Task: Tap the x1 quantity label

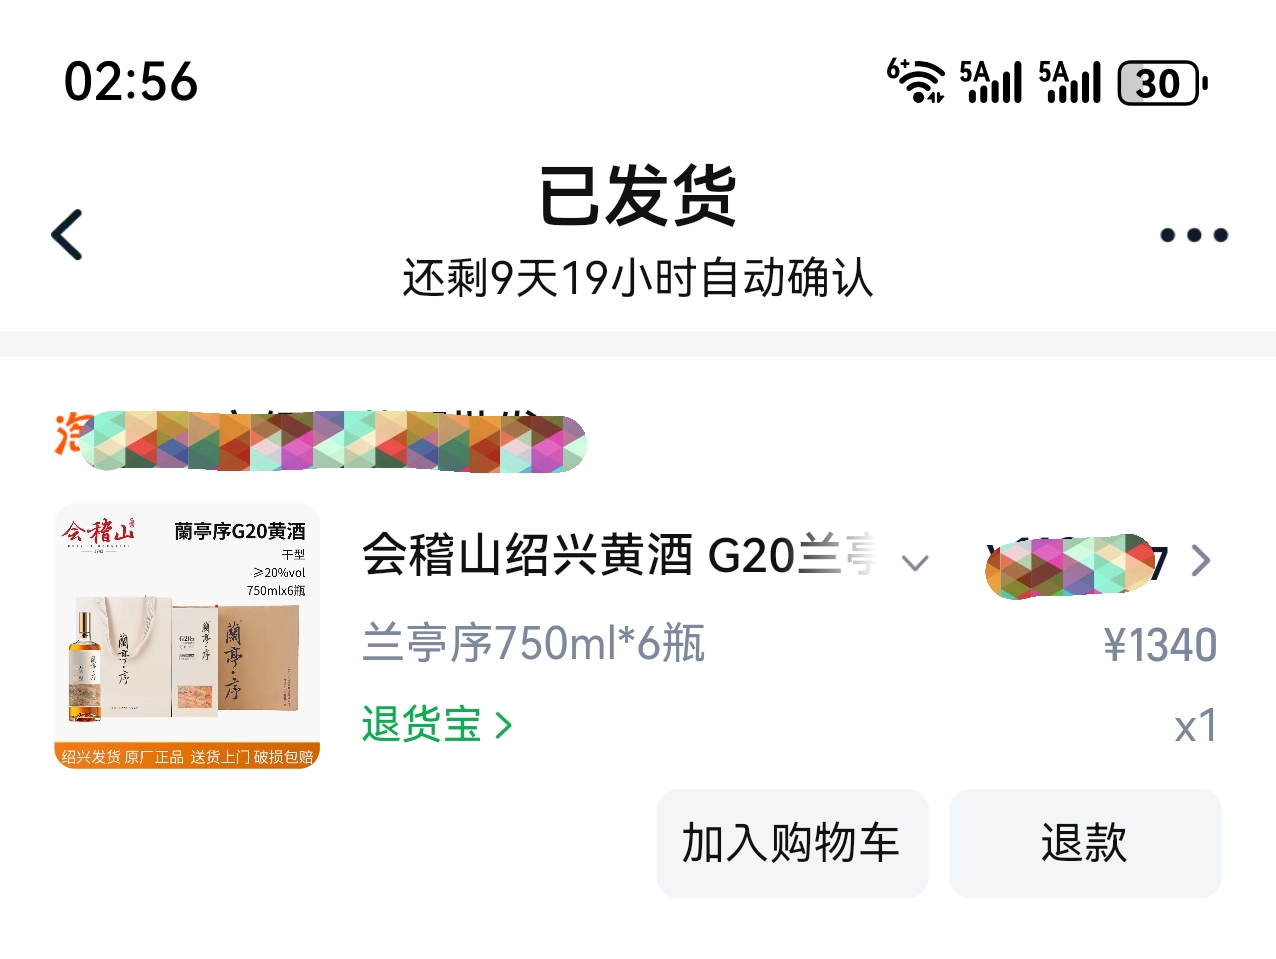Action: tap(1196, 726)
